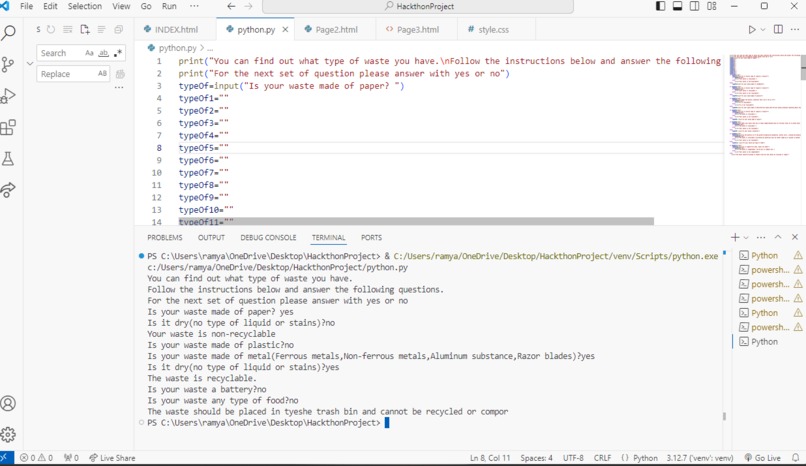Open the Manage gear icon
Image resolution: width=806 pixels, height=466 pixels.
click(x=8, y=435)
